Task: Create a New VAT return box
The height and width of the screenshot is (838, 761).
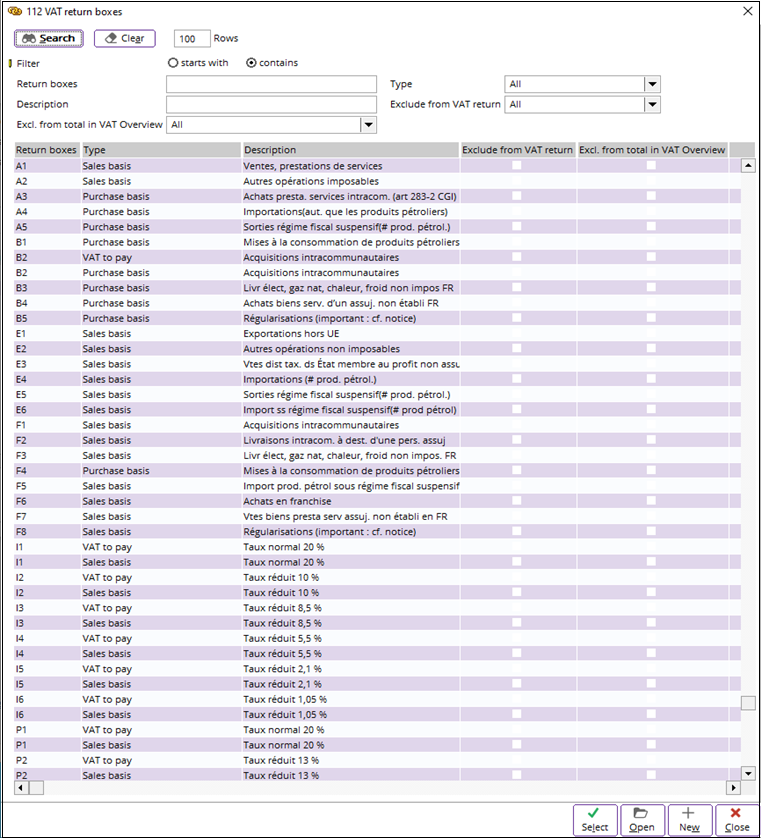Action: click(x=689, y=820)
